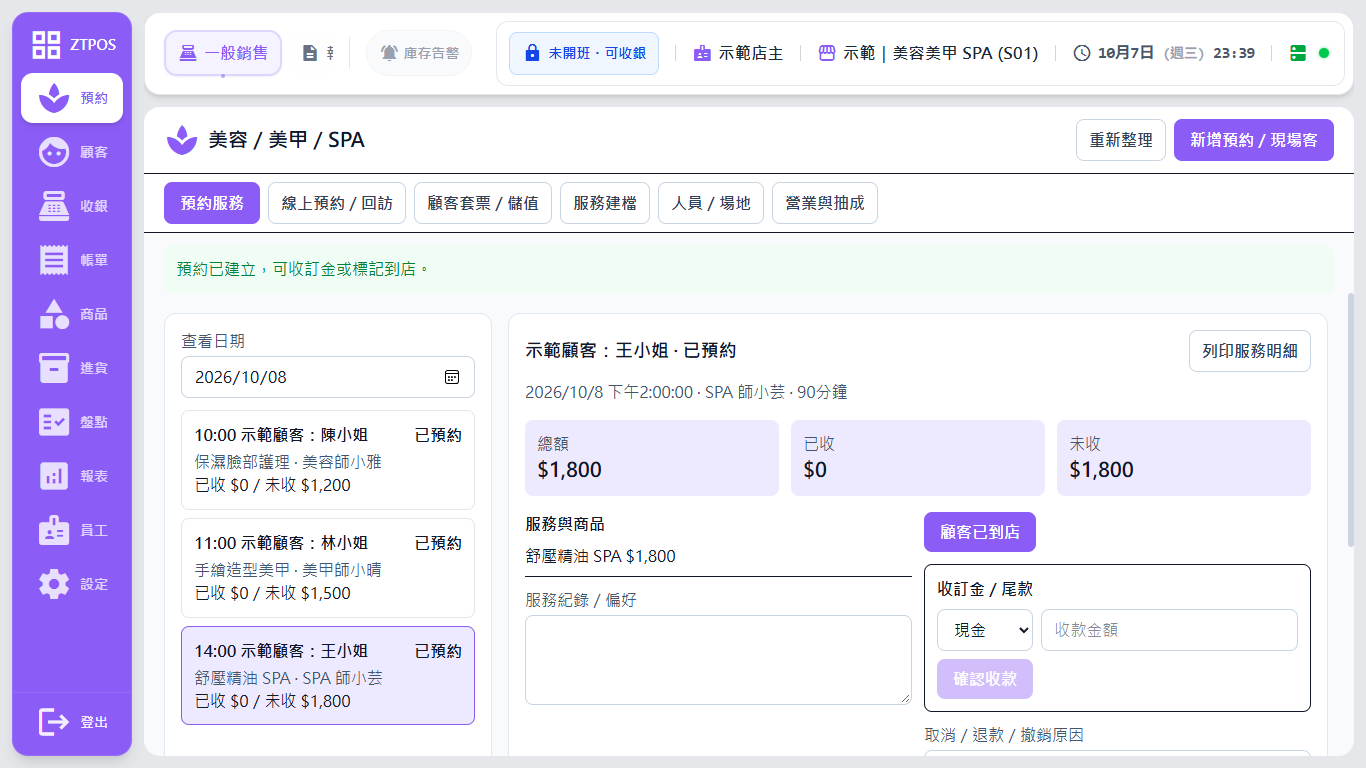Image resolution: width=1366 pixels, height=768 pixels.
Task: Open 商品 shapes icon in sidebar
Action: click(x=54, y=314)
